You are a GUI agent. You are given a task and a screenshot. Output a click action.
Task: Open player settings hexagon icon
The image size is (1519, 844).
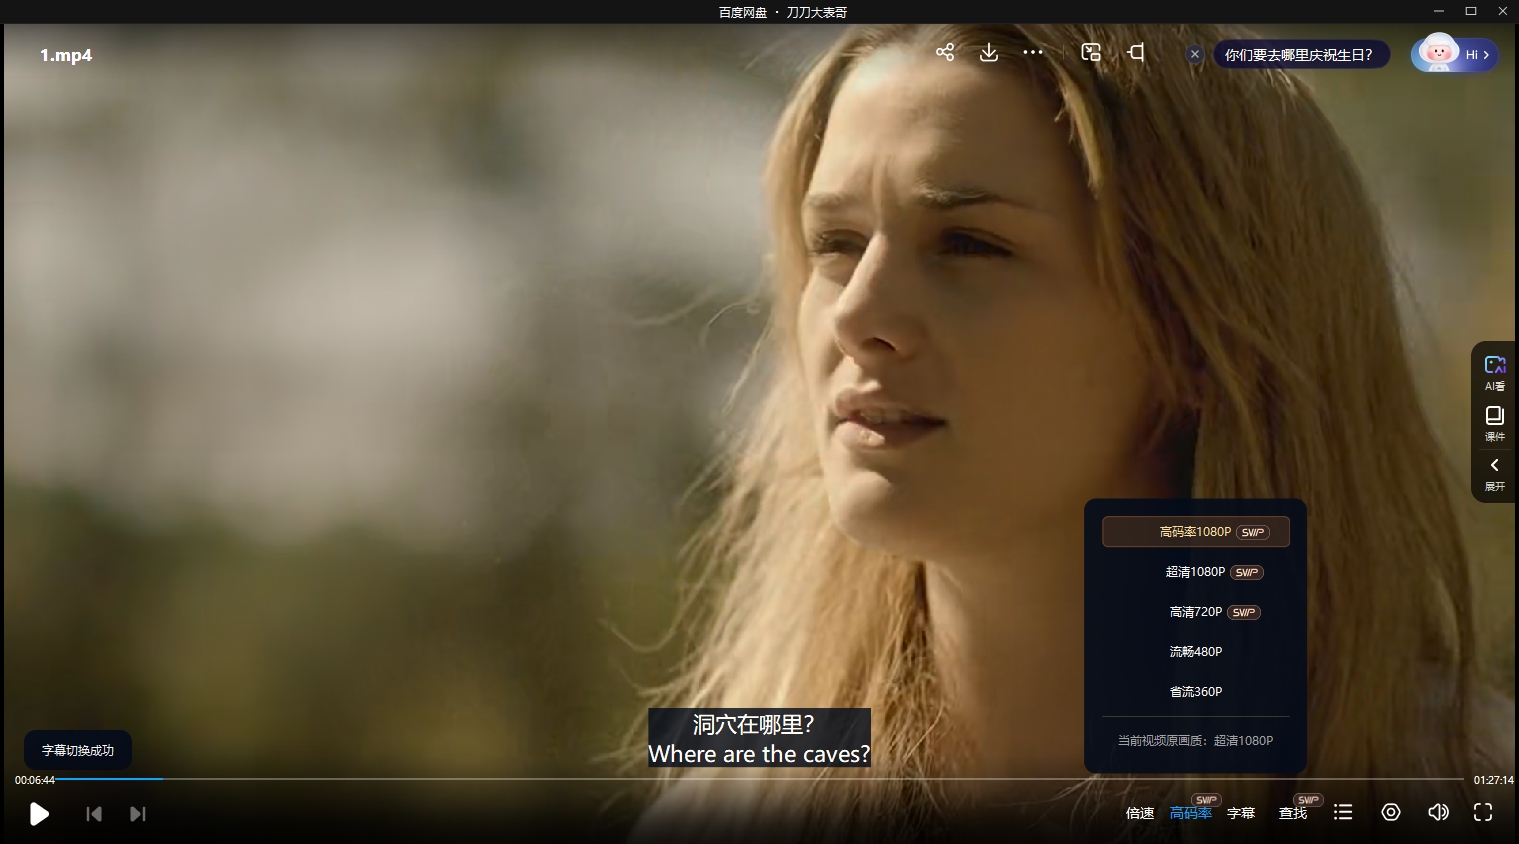1391,812
